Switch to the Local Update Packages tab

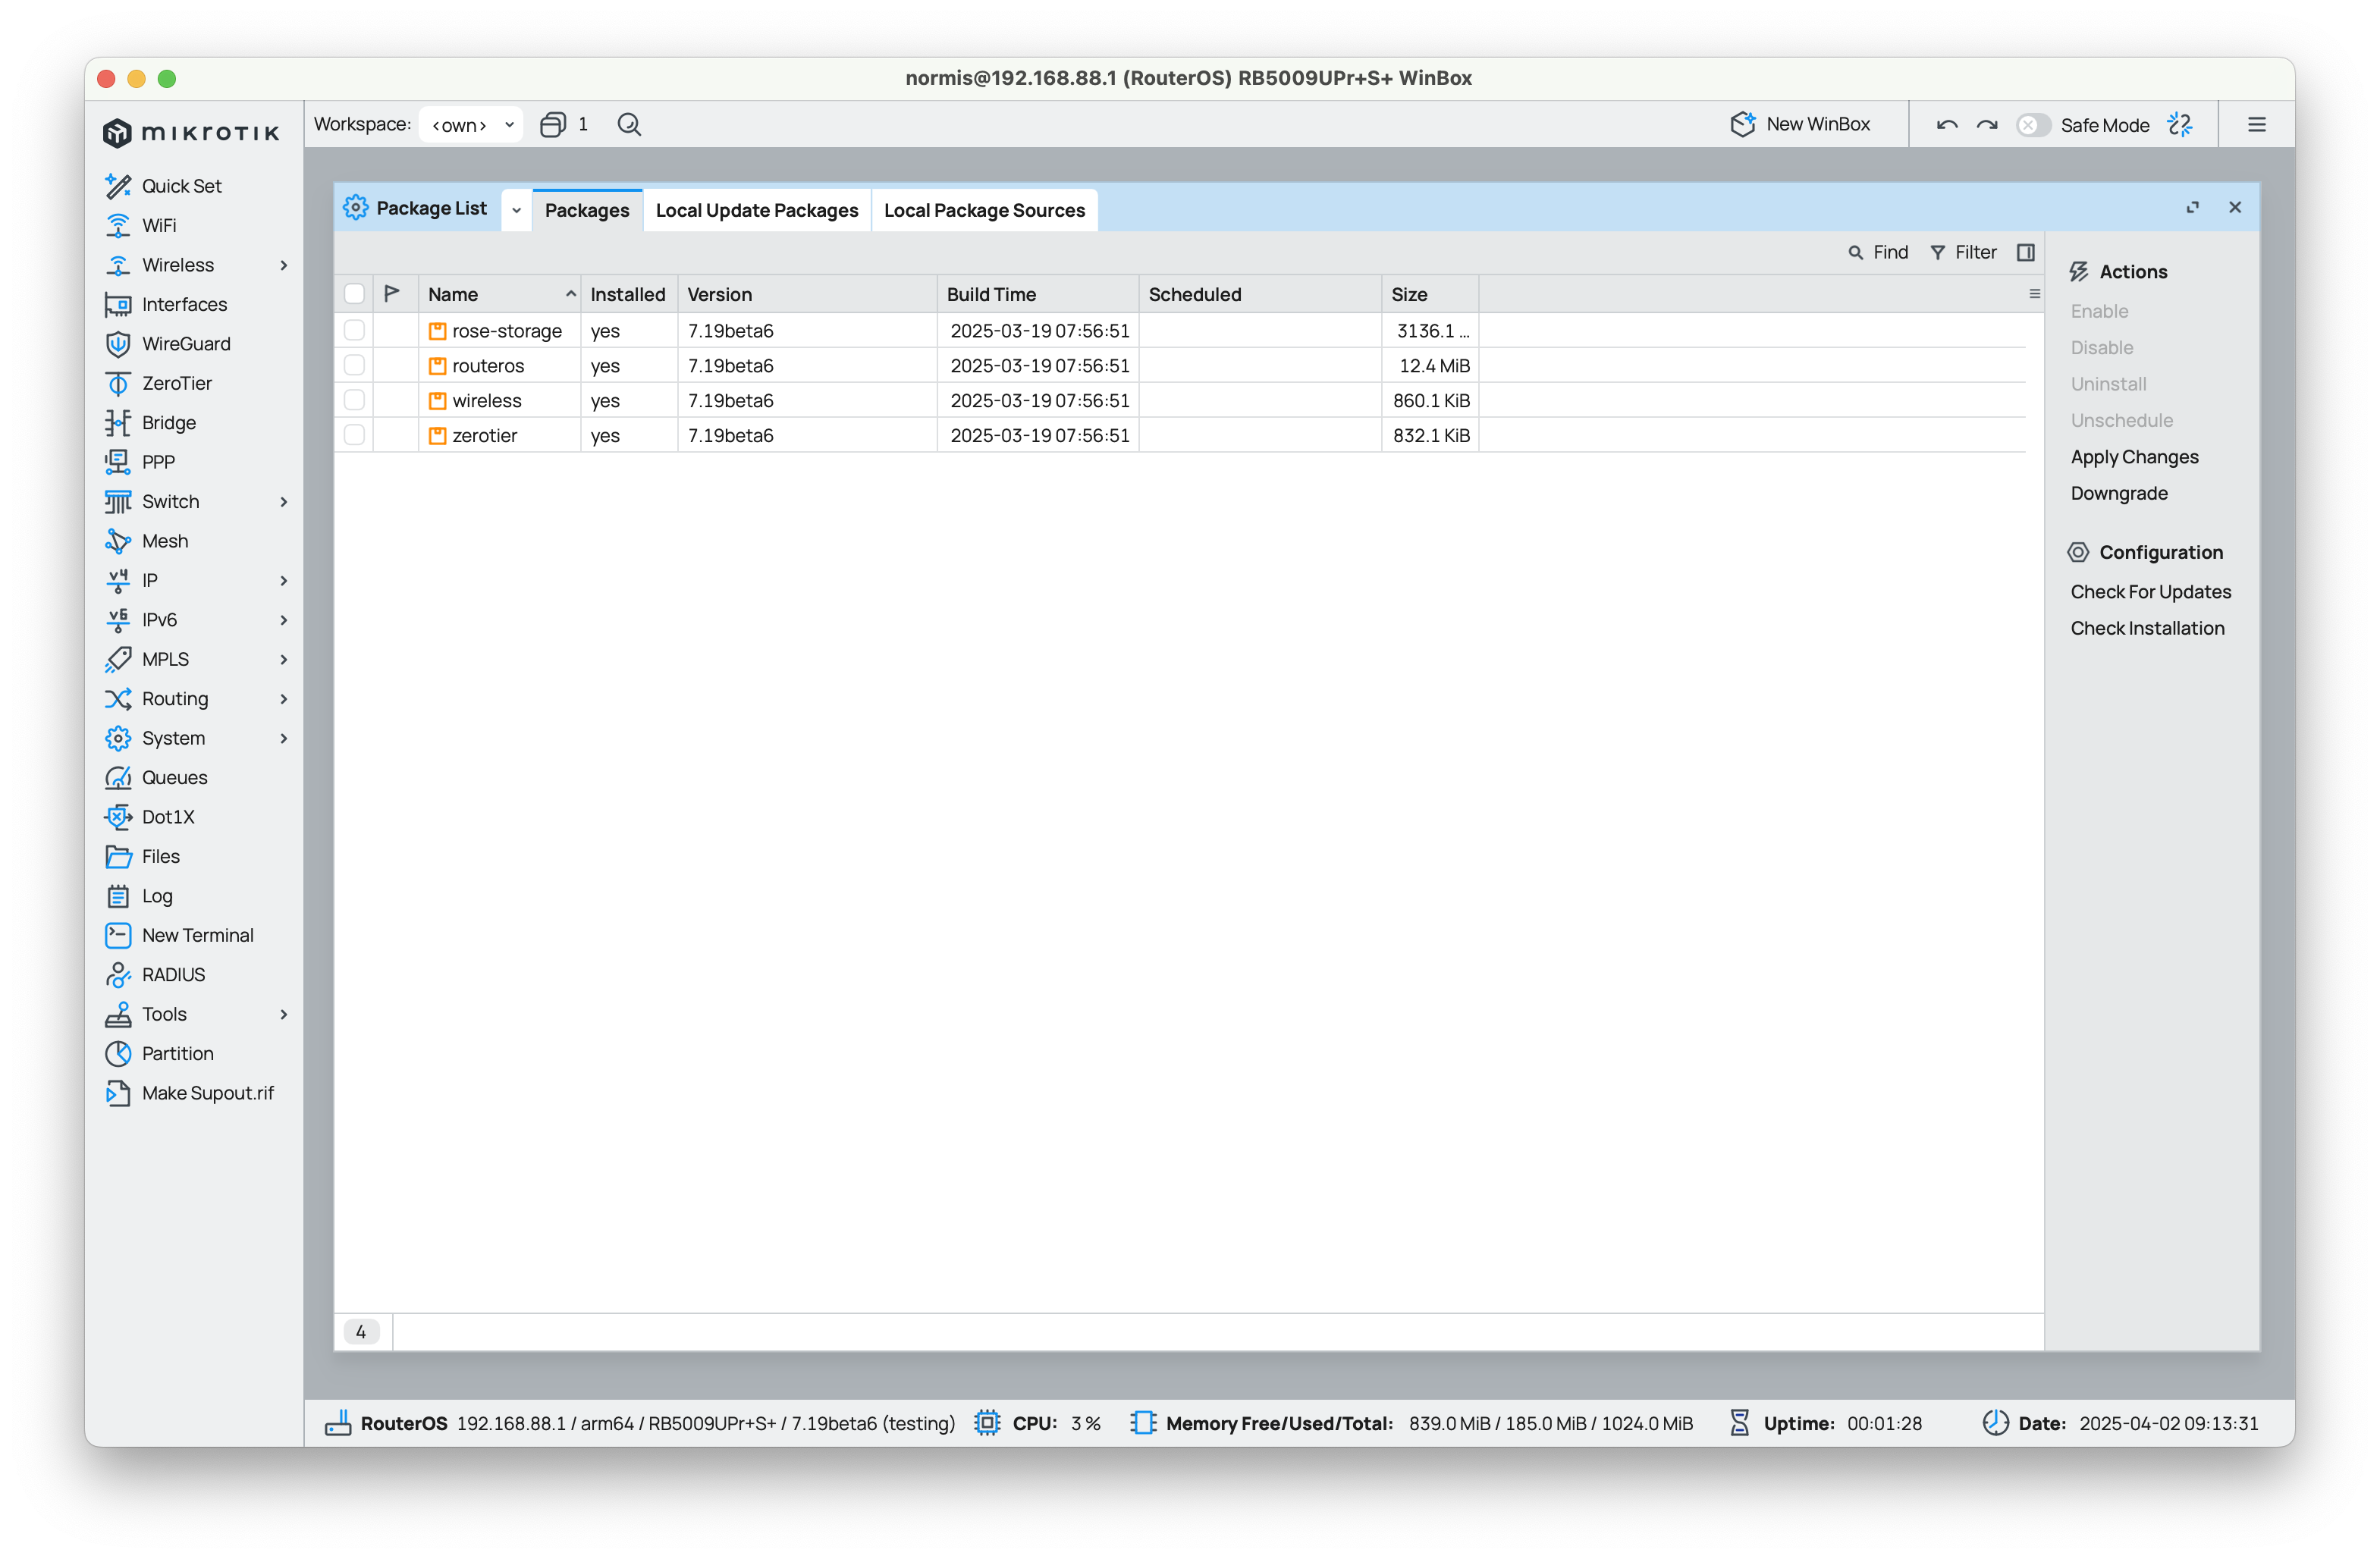[x=756, y=210]
